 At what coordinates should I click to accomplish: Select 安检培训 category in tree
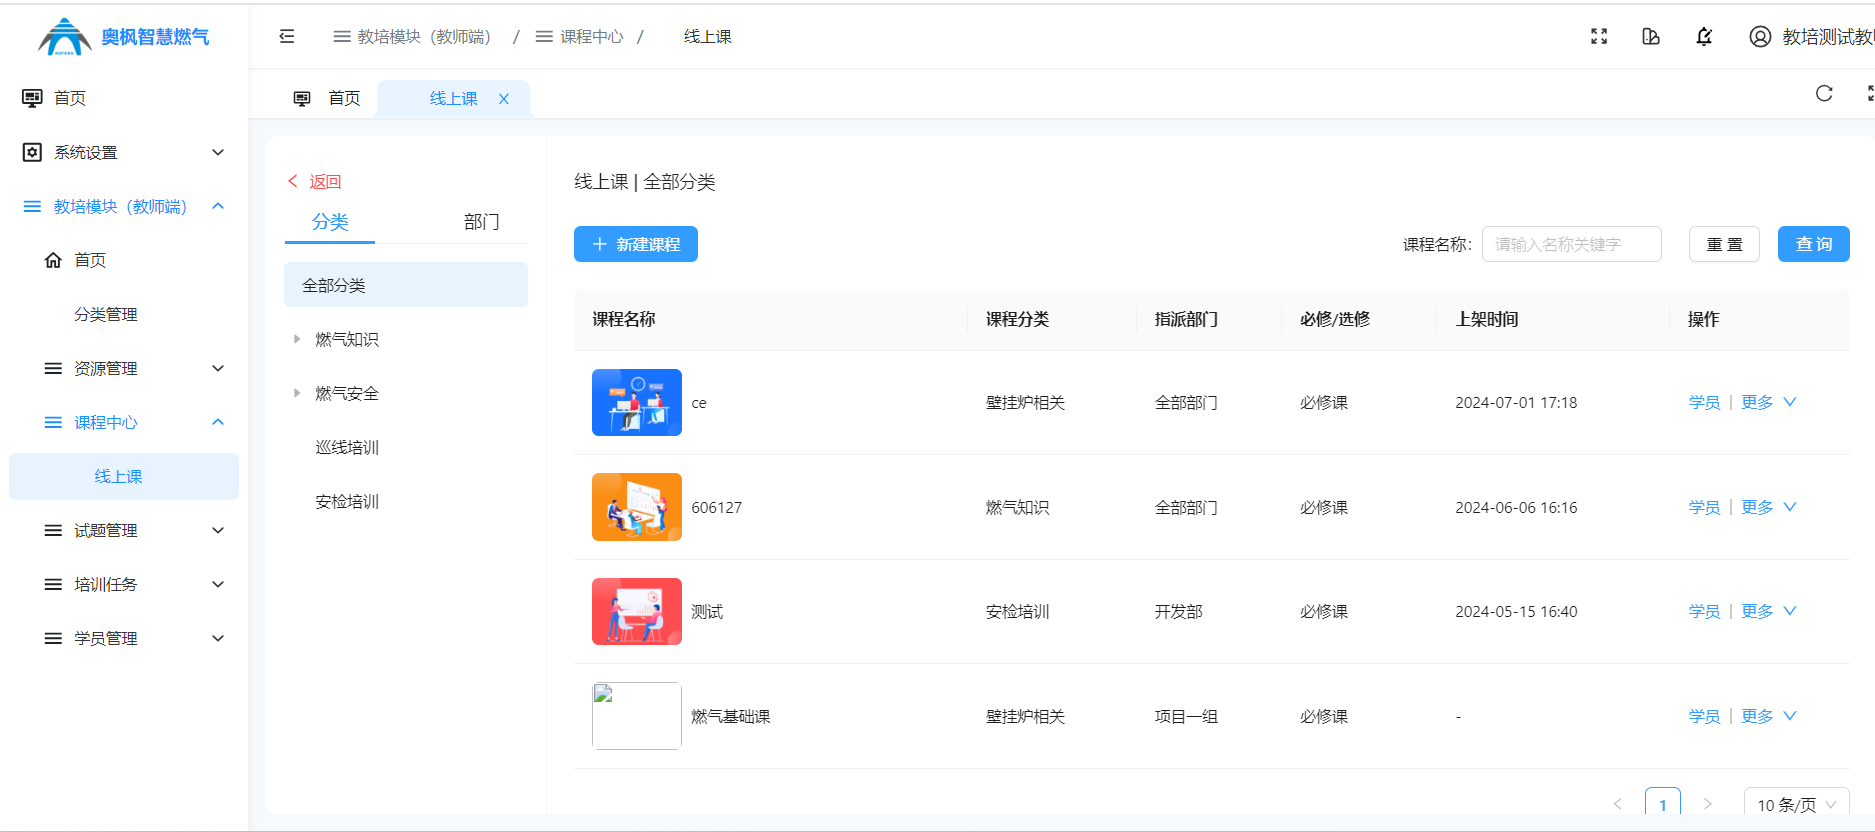coord(347,501)
